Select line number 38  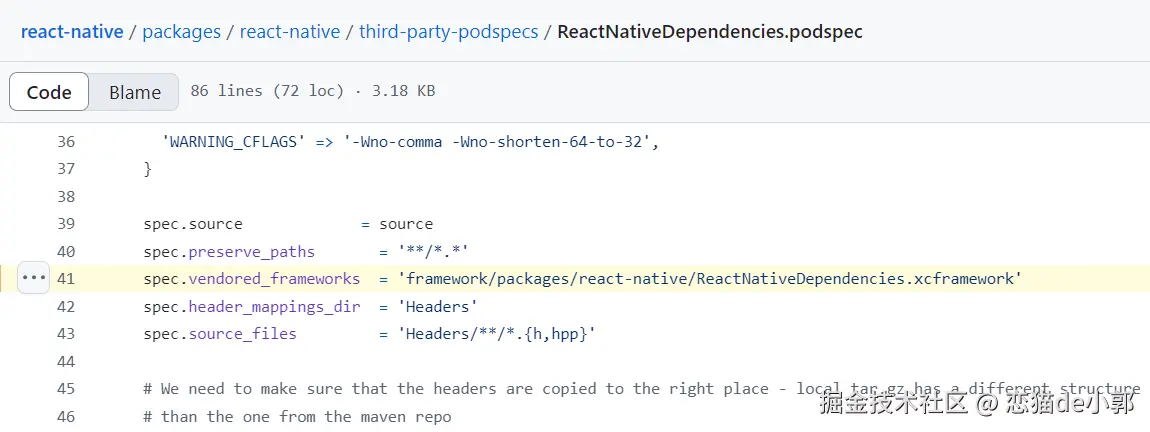[x=66, y=197]
